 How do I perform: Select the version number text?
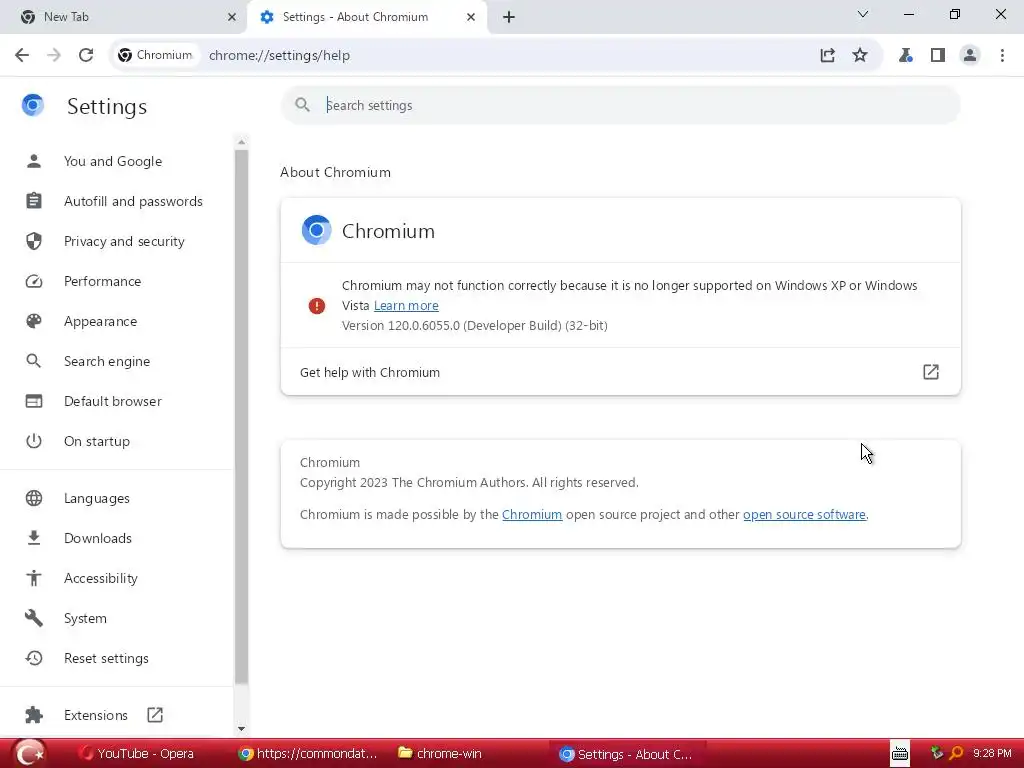pyautogui.click(x=475, y=325)
